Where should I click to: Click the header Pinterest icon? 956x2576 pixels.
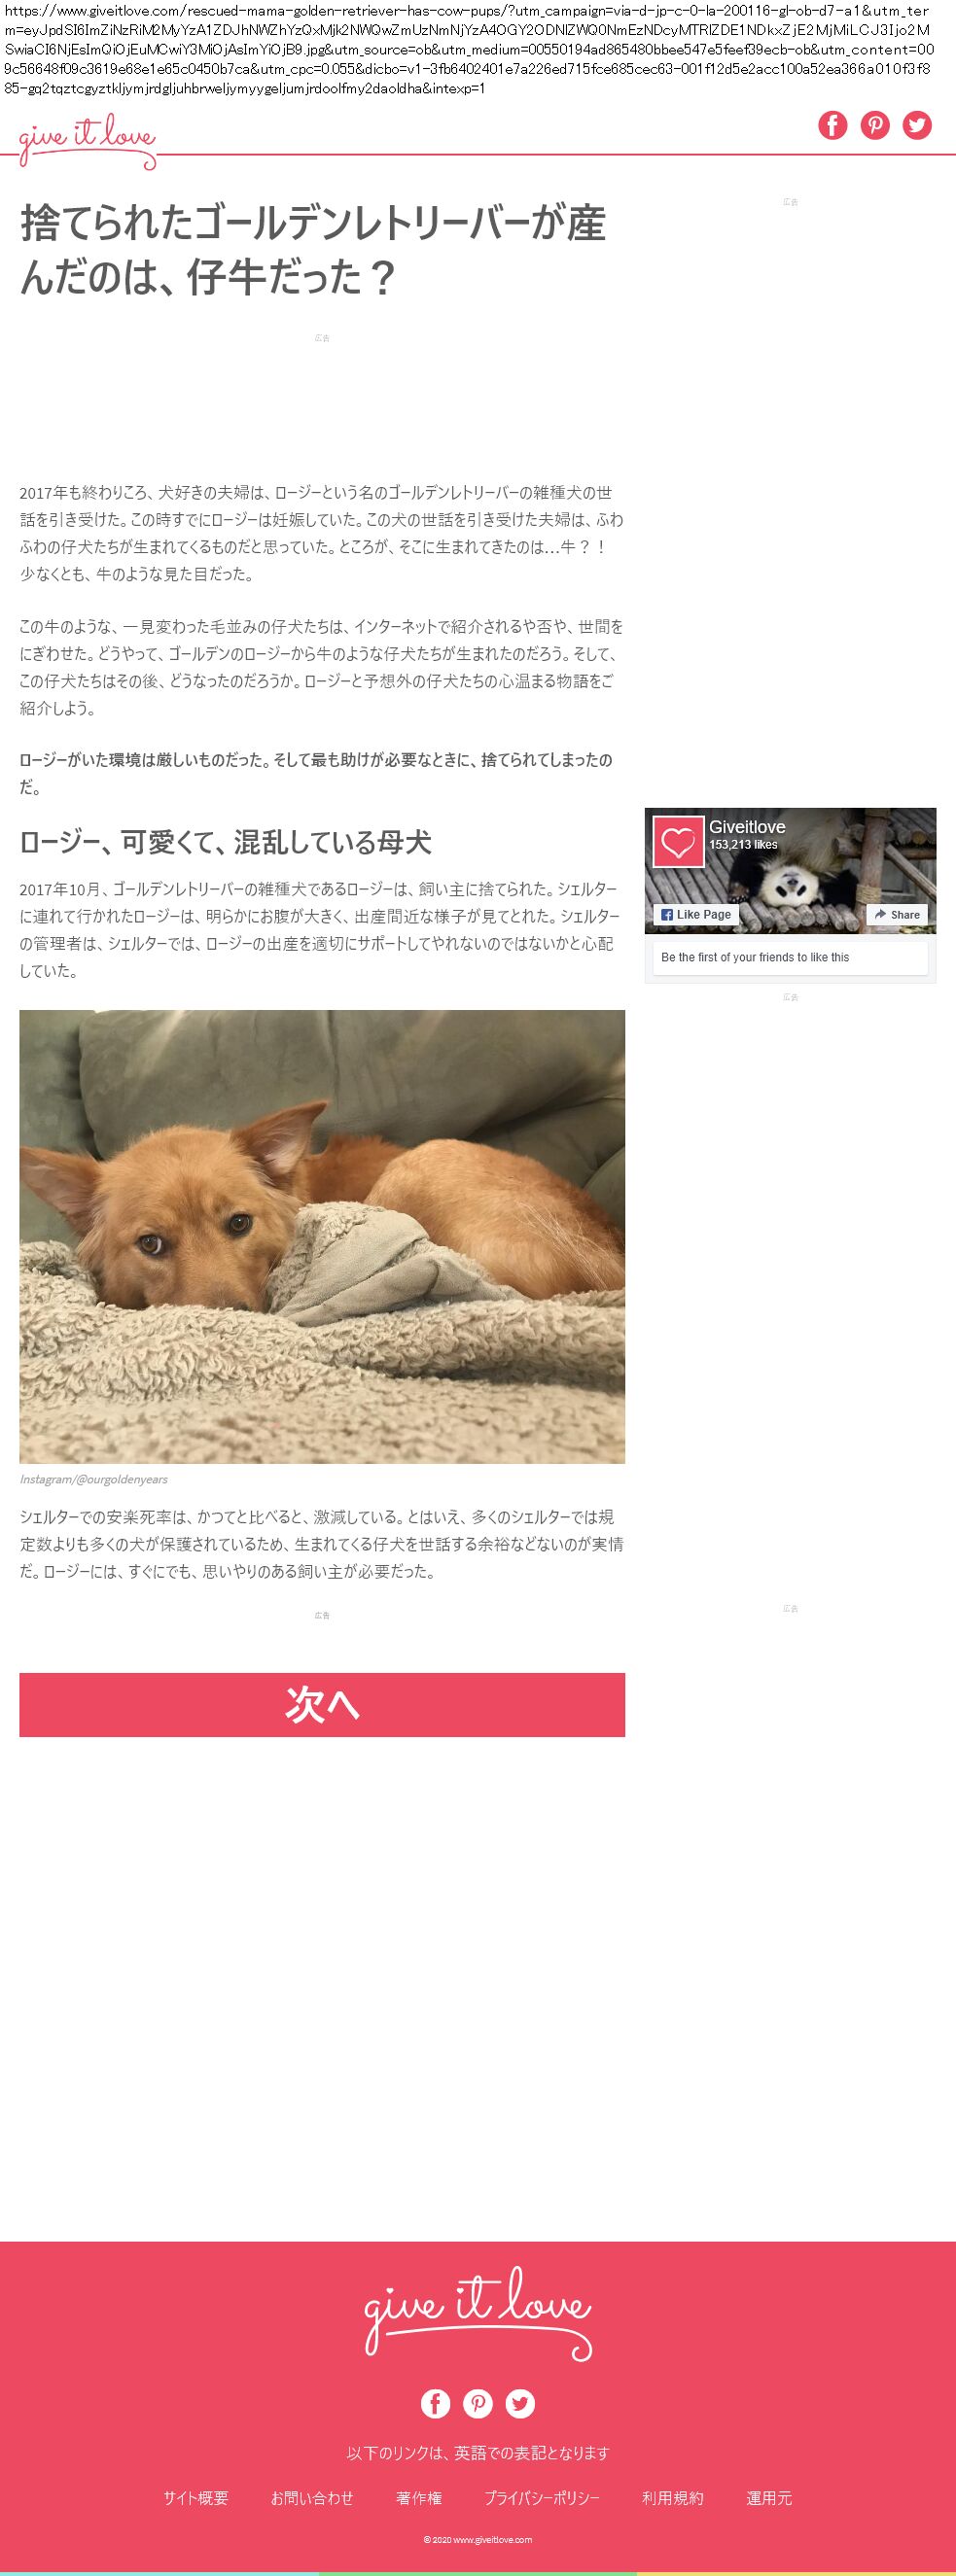click(875, 125)
